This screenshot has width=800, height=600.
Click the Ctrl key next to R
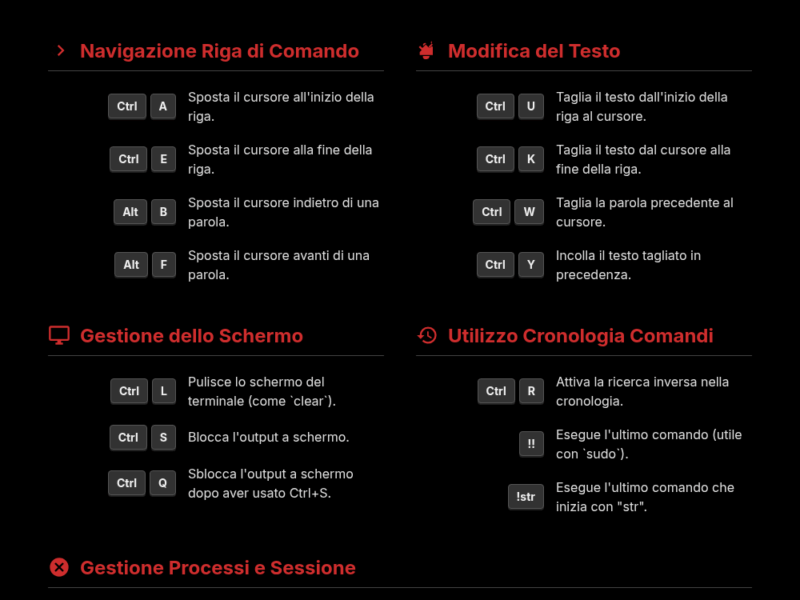coord(495,391)
